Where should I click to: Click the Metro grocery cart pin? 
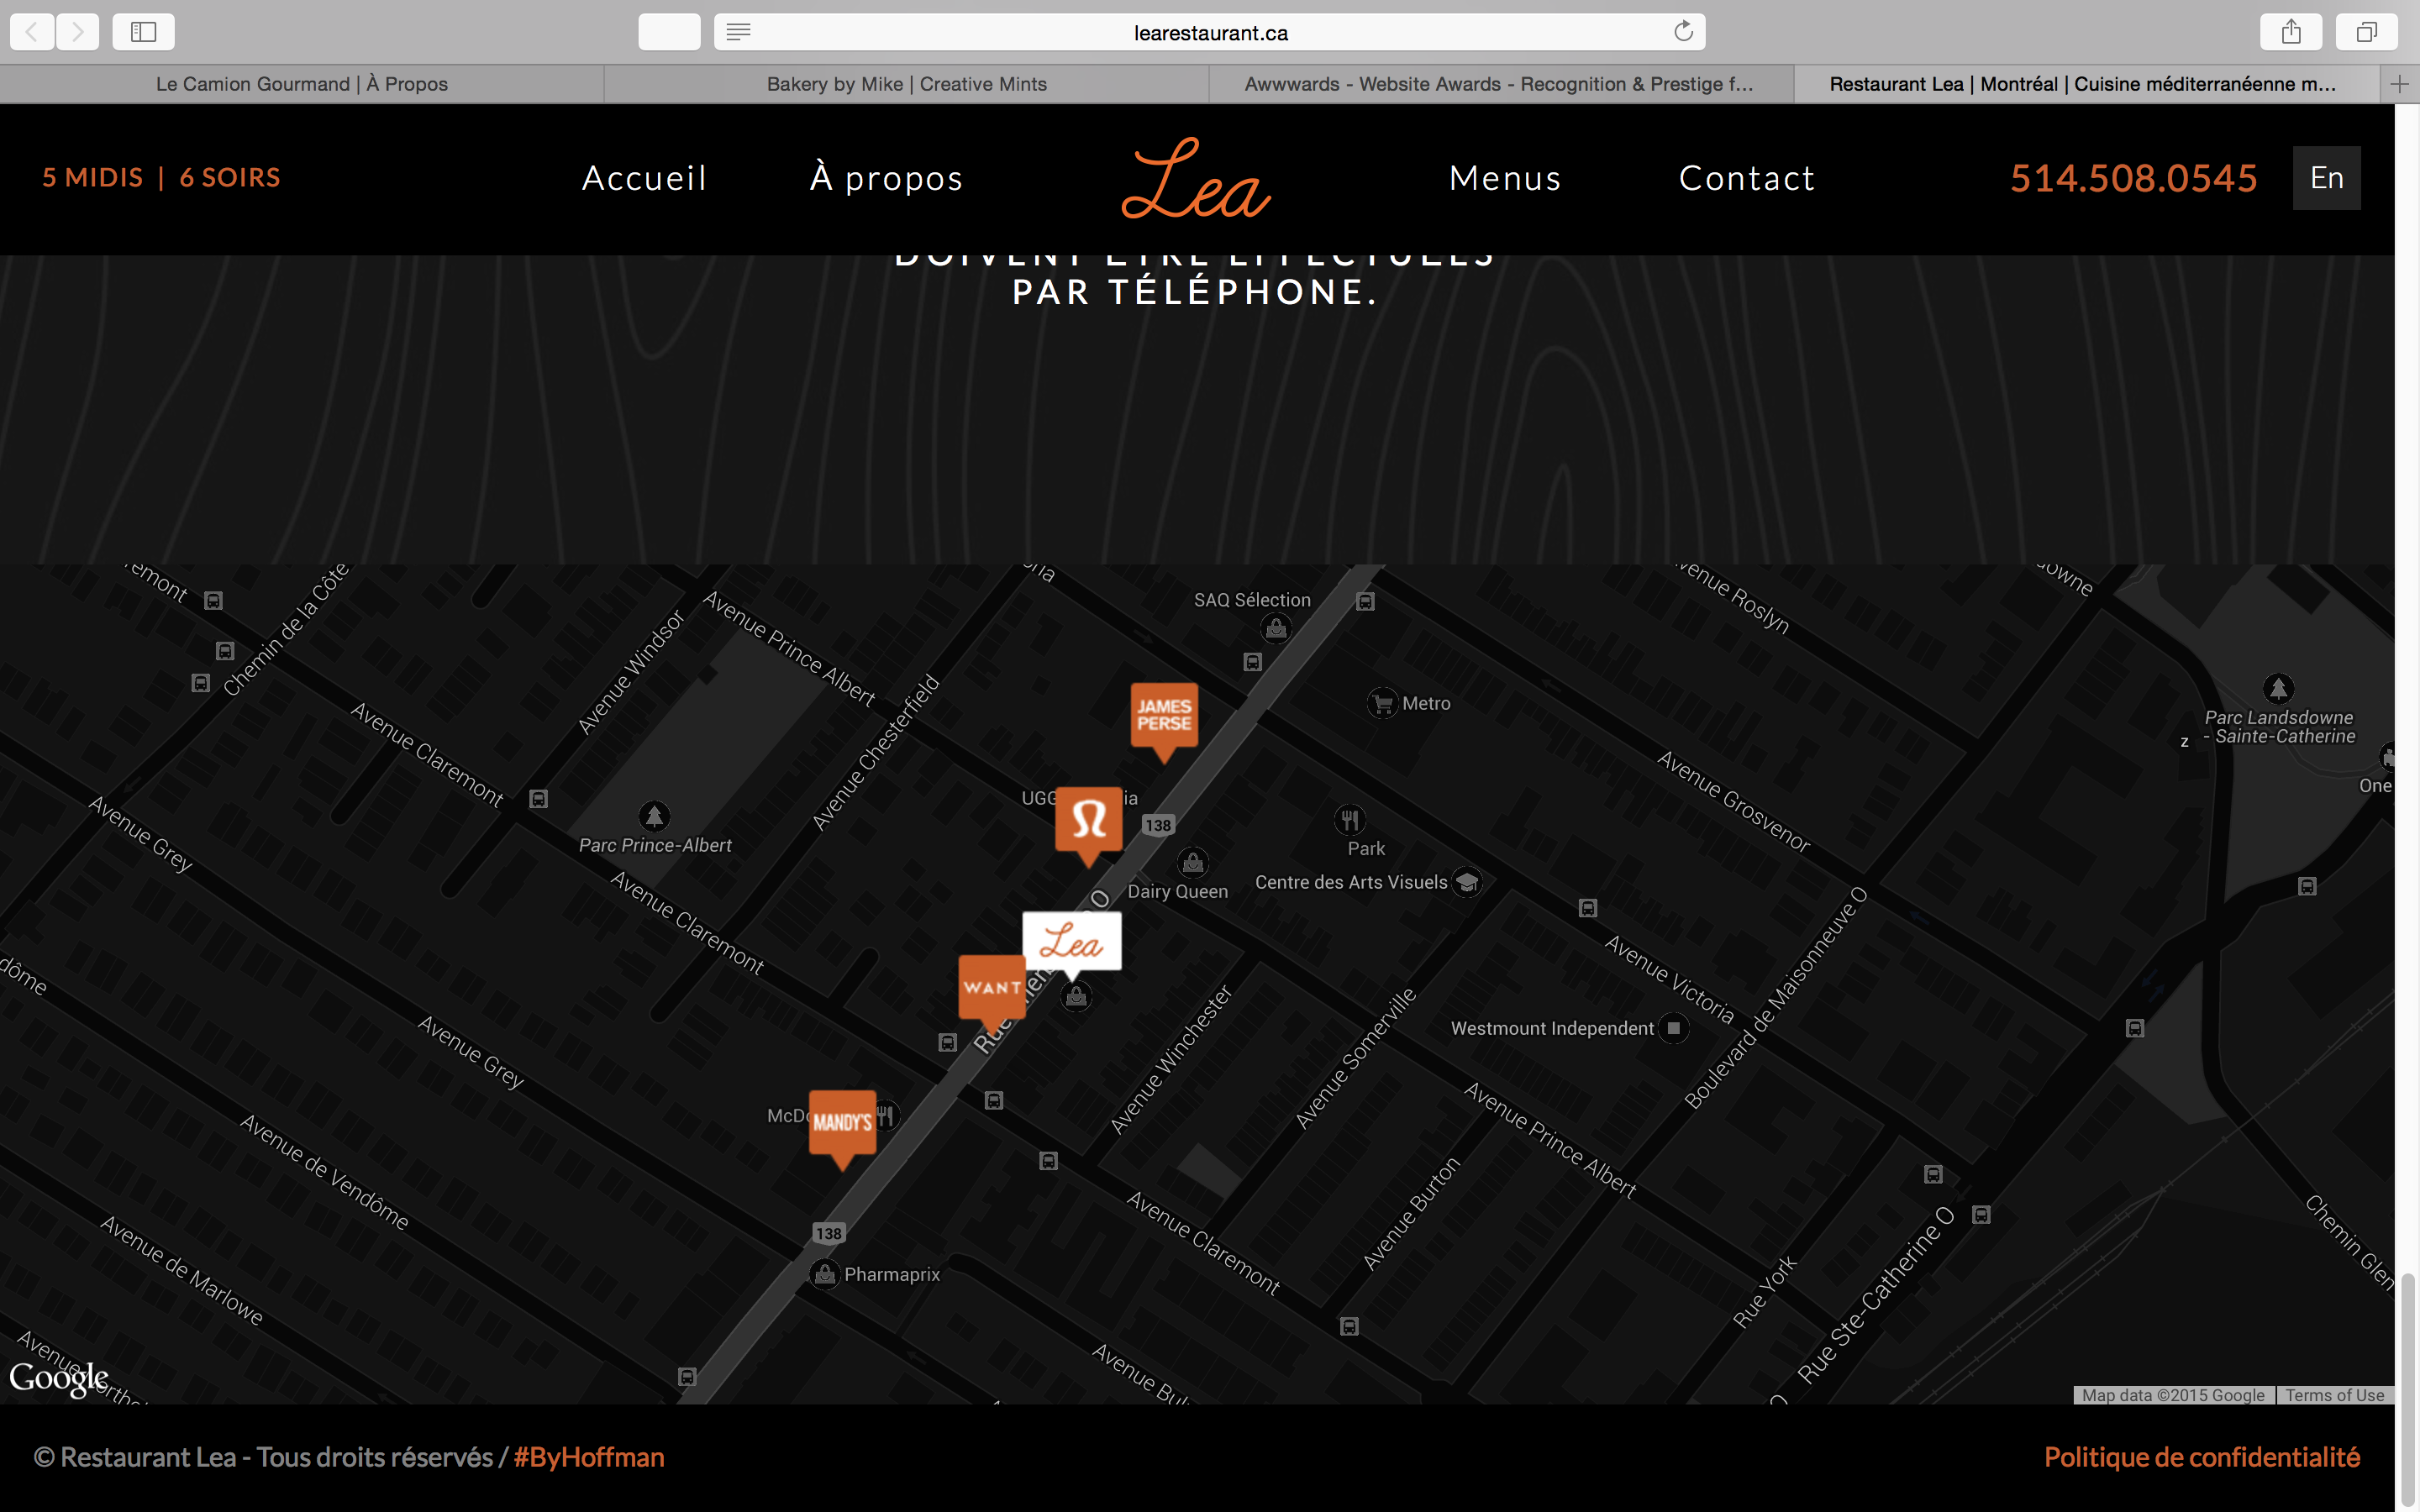pos(1383,703)
